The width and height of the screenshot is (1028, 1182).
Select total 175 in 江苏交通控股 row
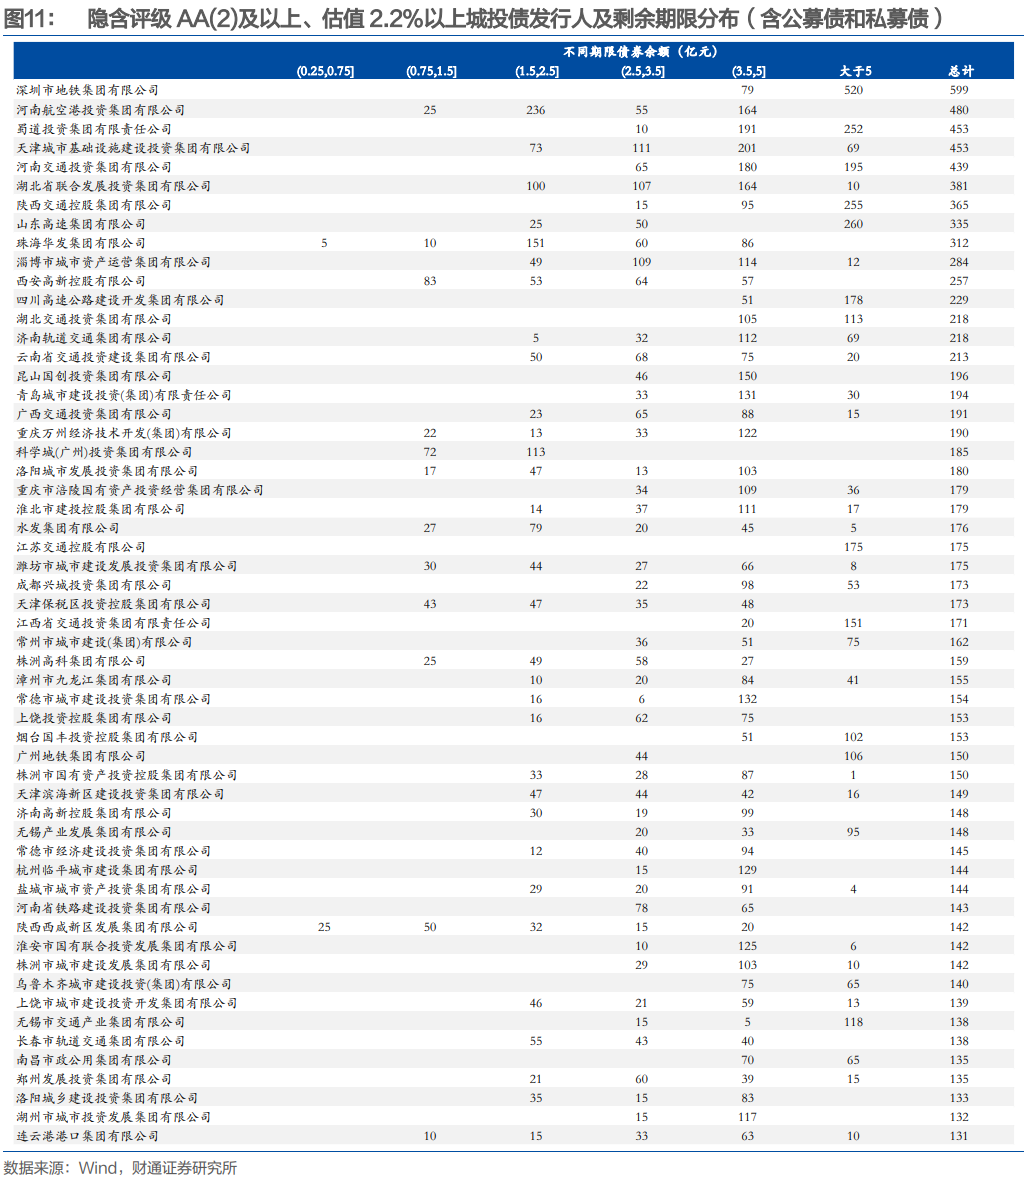pos(959,547)
